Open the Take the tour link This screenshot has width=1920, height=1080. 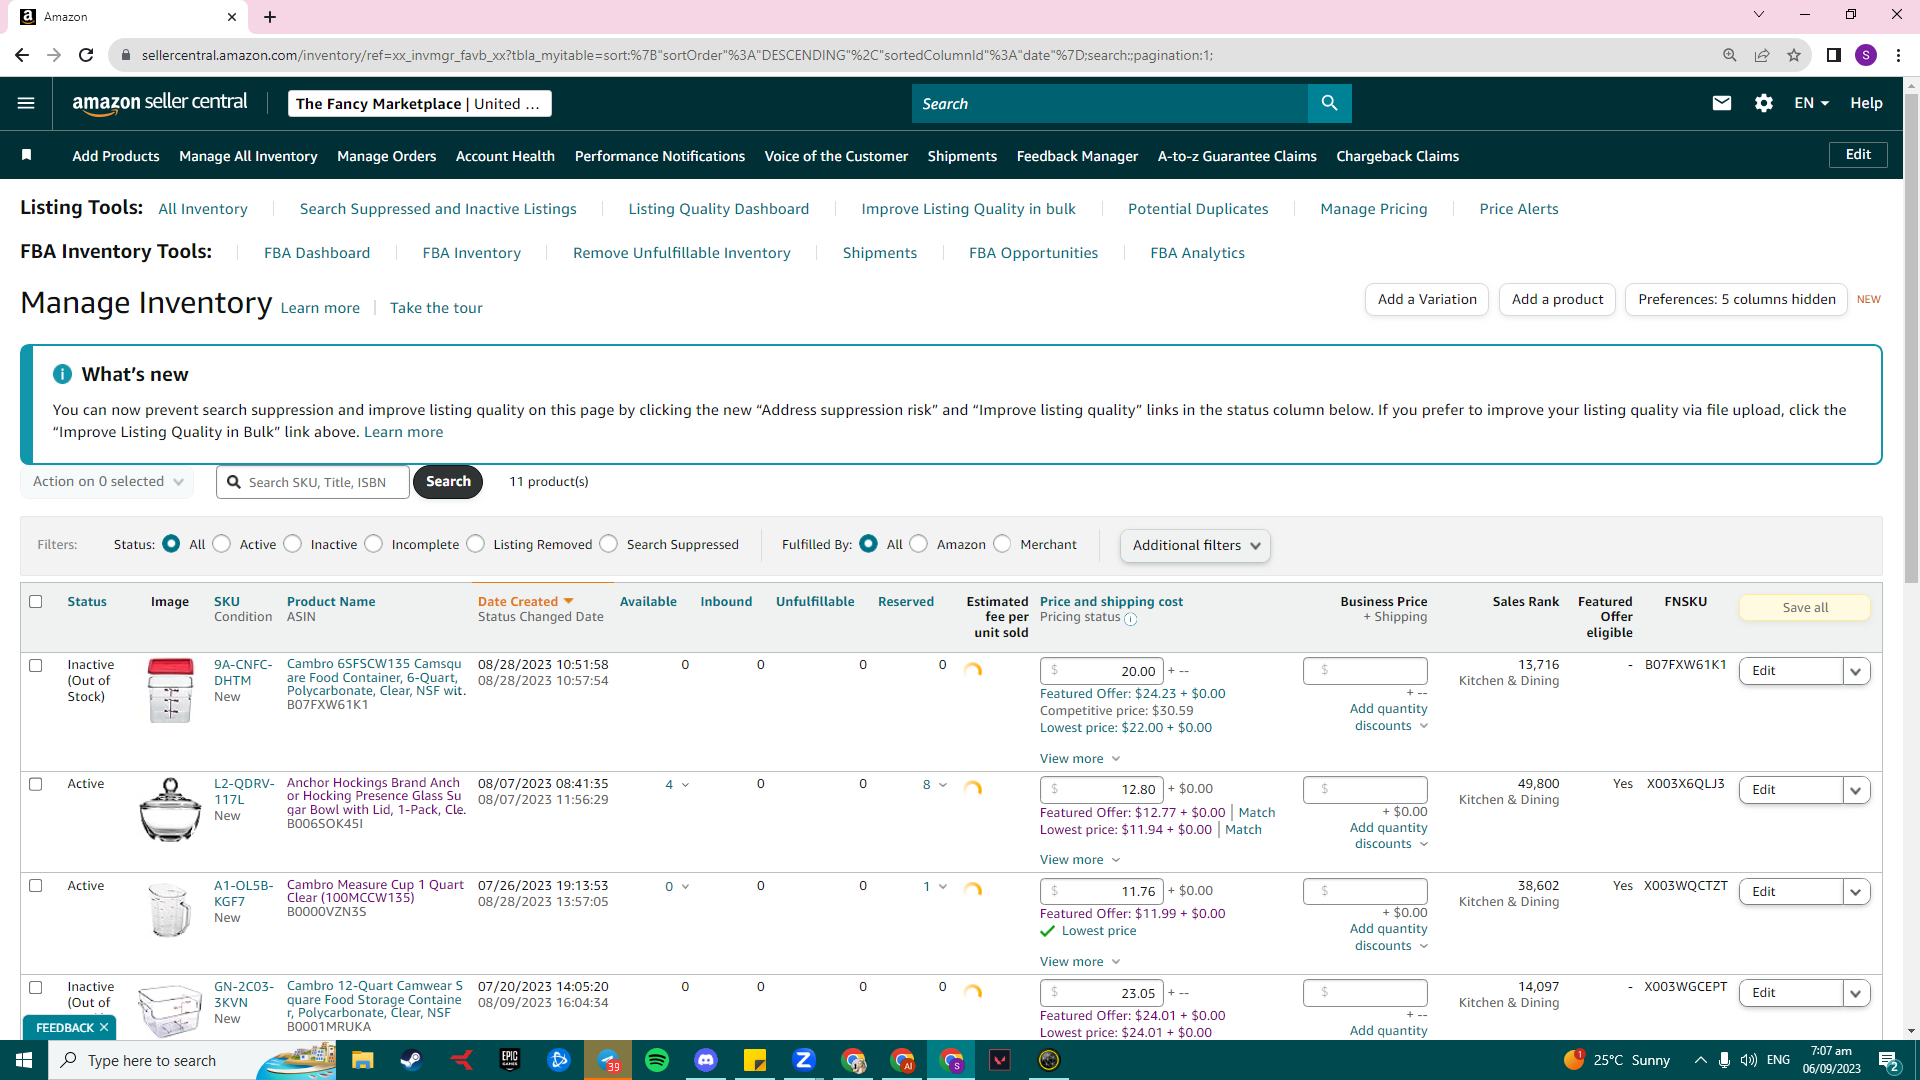coord(436,308)
